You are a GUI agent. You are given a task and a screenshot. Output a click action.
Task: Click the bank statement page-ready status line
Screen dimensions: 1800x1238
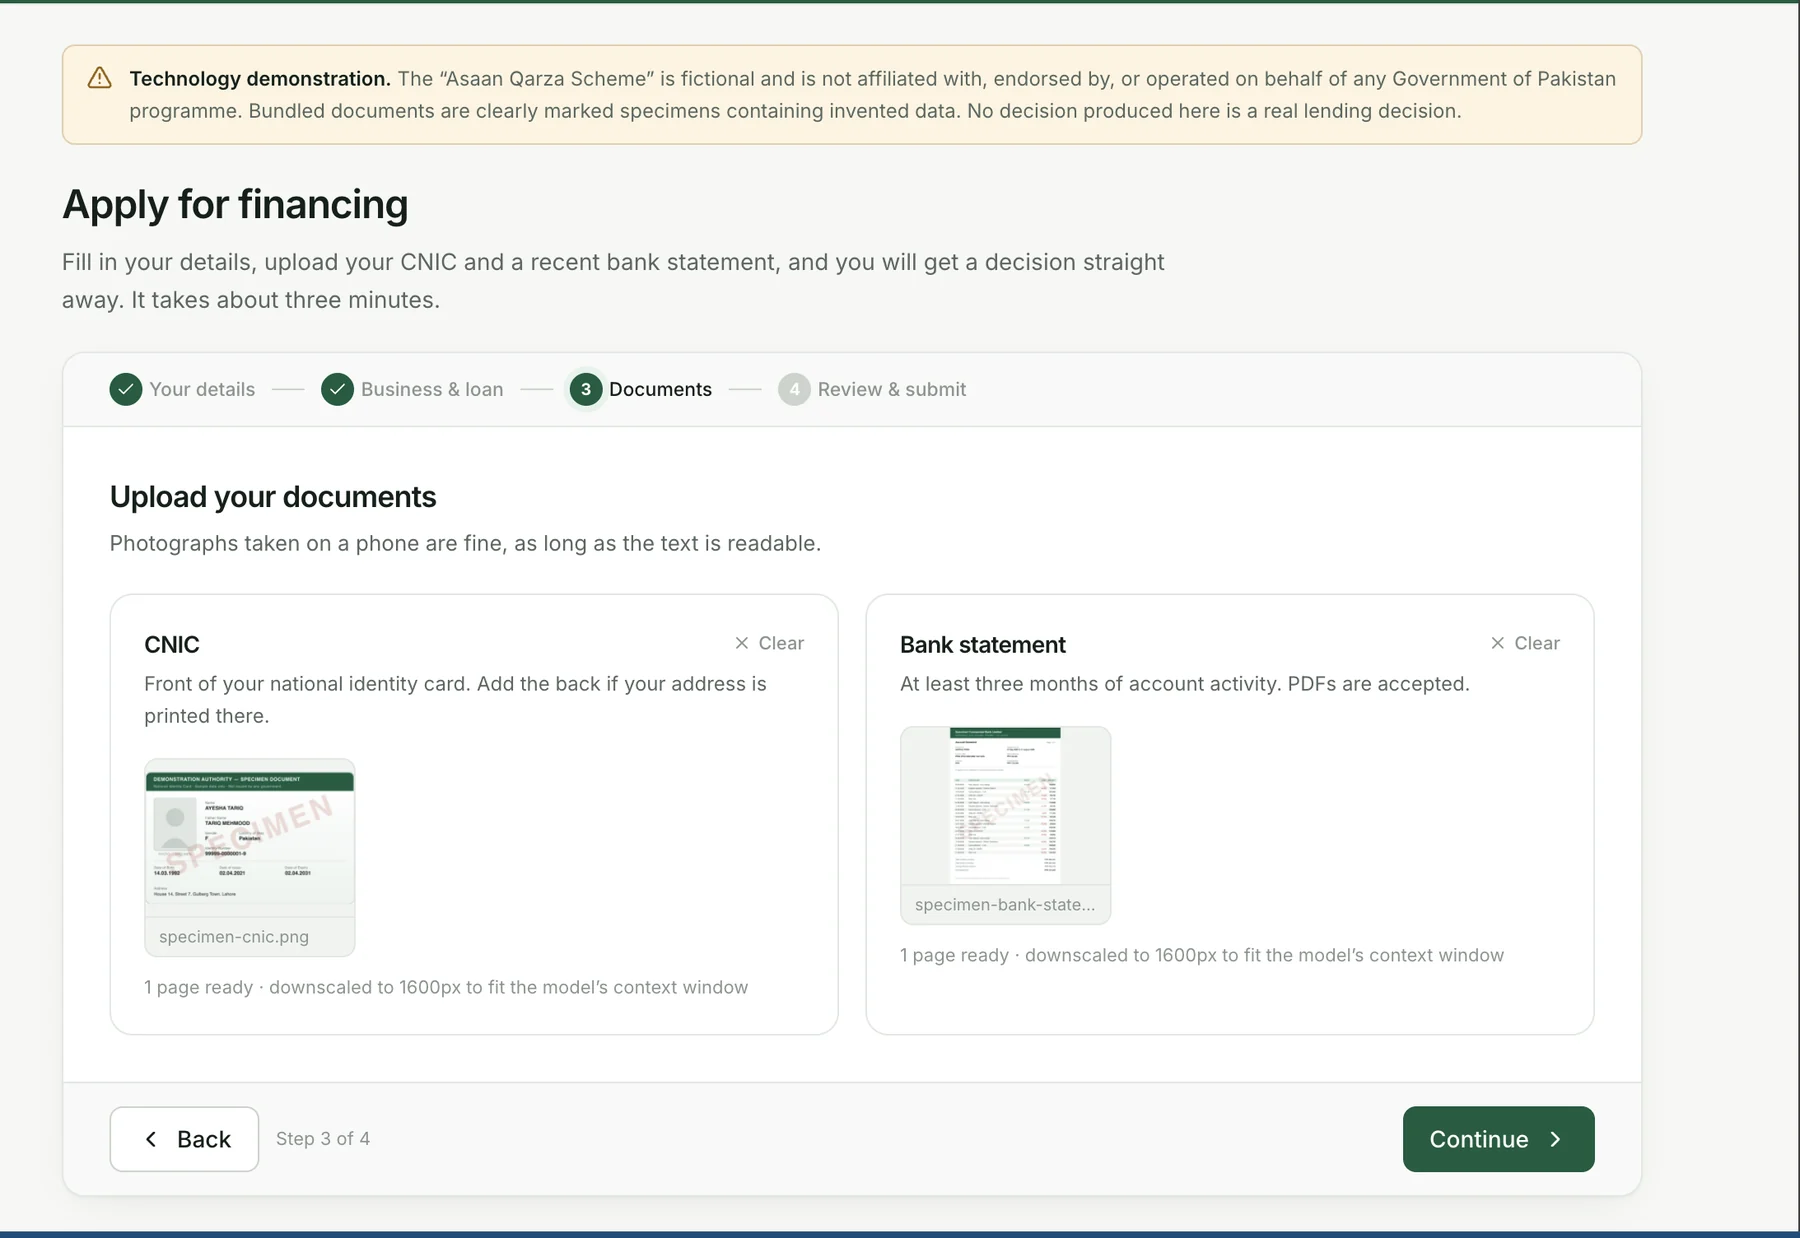click(1202, 955)
